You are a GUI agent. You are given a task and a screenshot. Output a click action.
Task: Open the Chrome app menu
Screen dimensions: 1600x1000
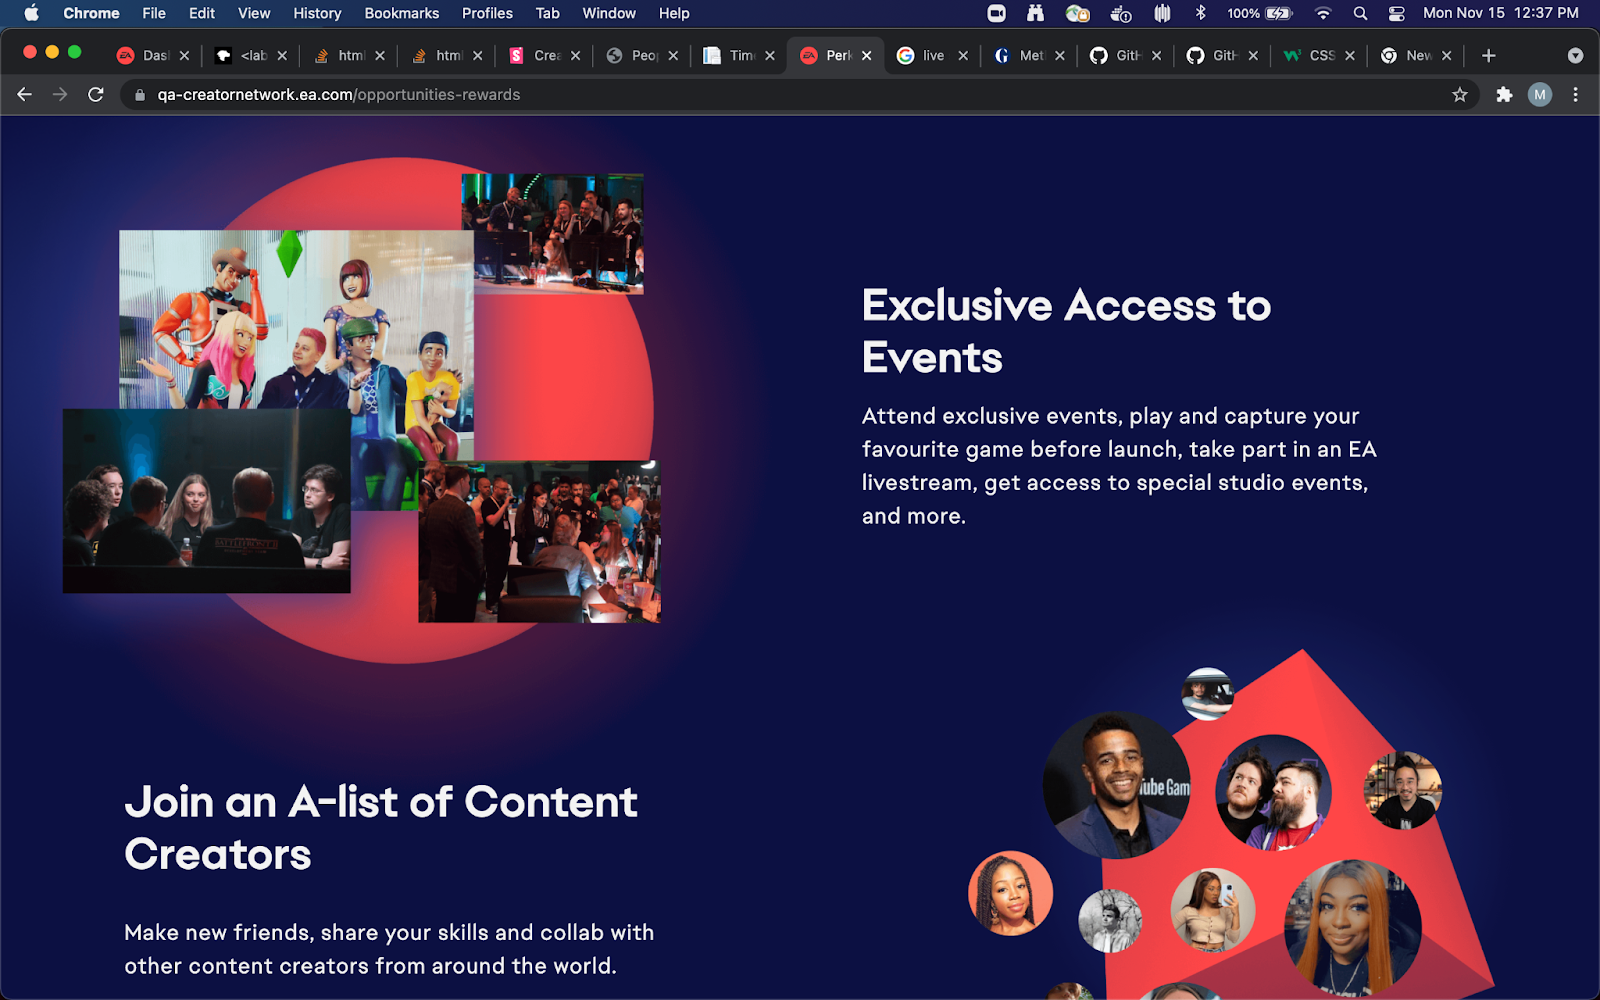91,13
